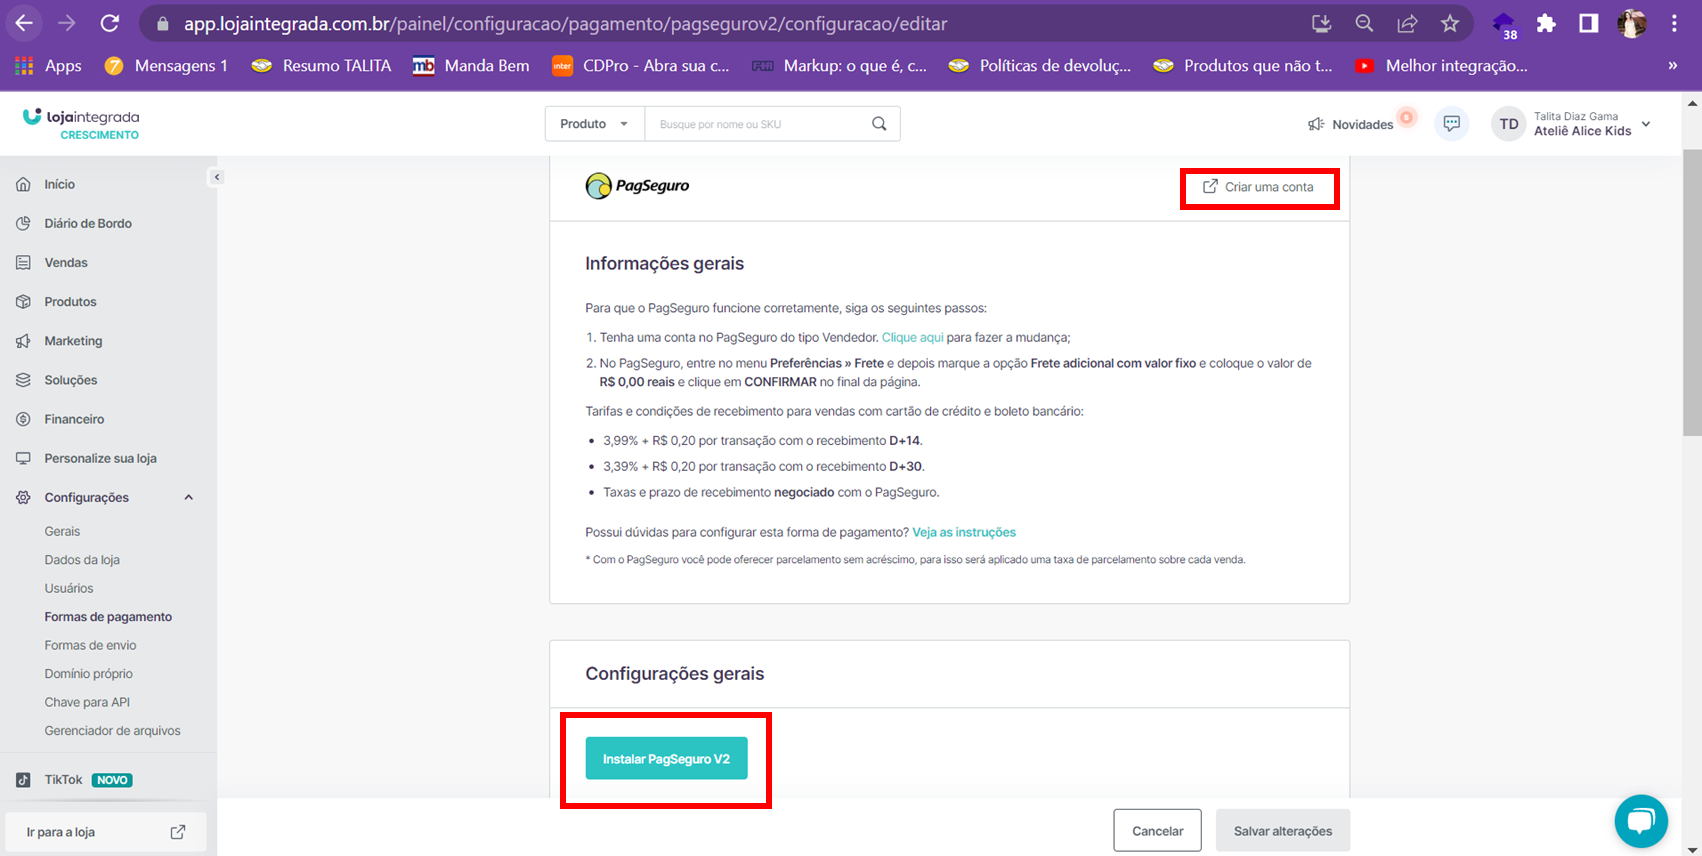
Task: Select Gerenciador de arquivos submenu
Action: click(x=112, y=731)
